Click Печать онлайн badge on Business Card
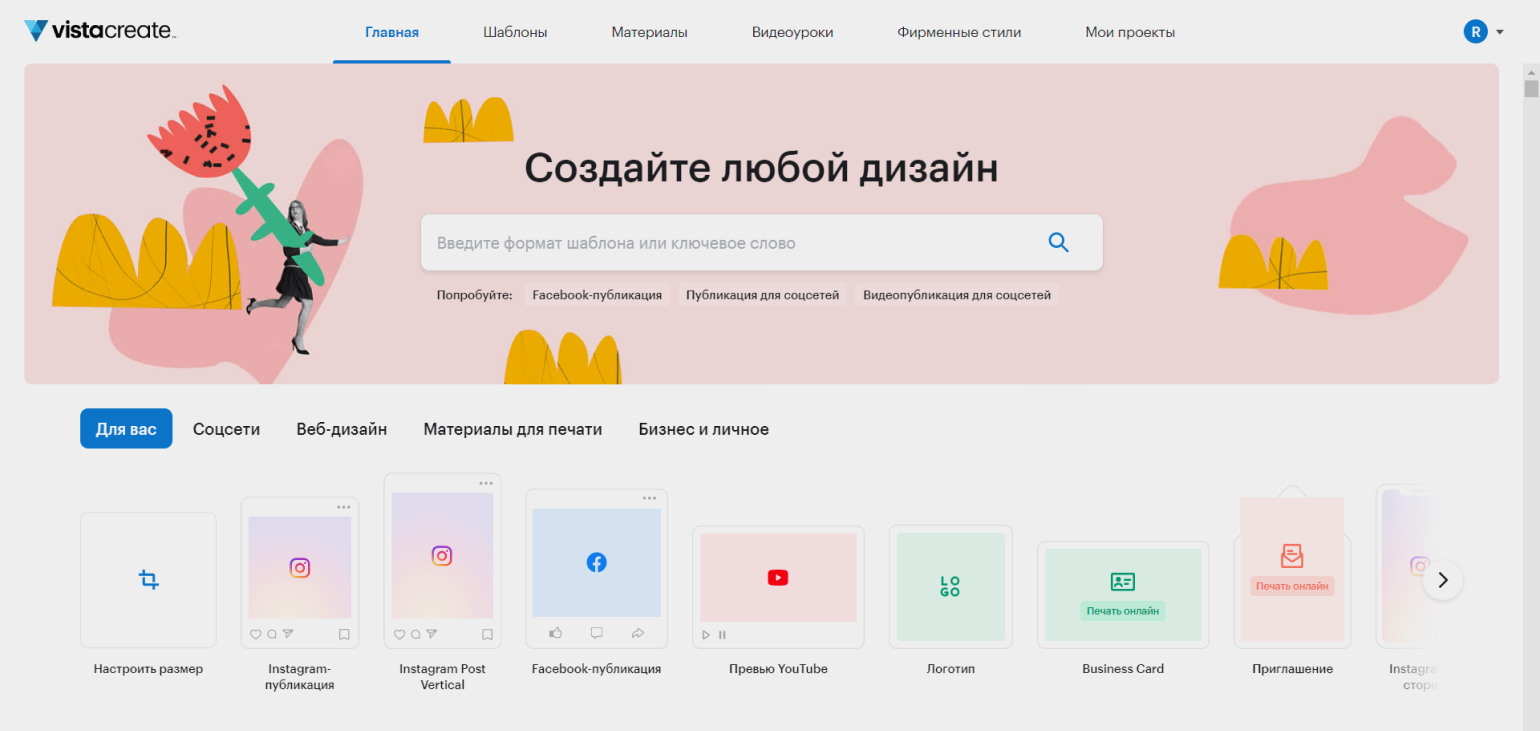The image size is (1540, 731). pyautogui.click(x=1123, y=611)
